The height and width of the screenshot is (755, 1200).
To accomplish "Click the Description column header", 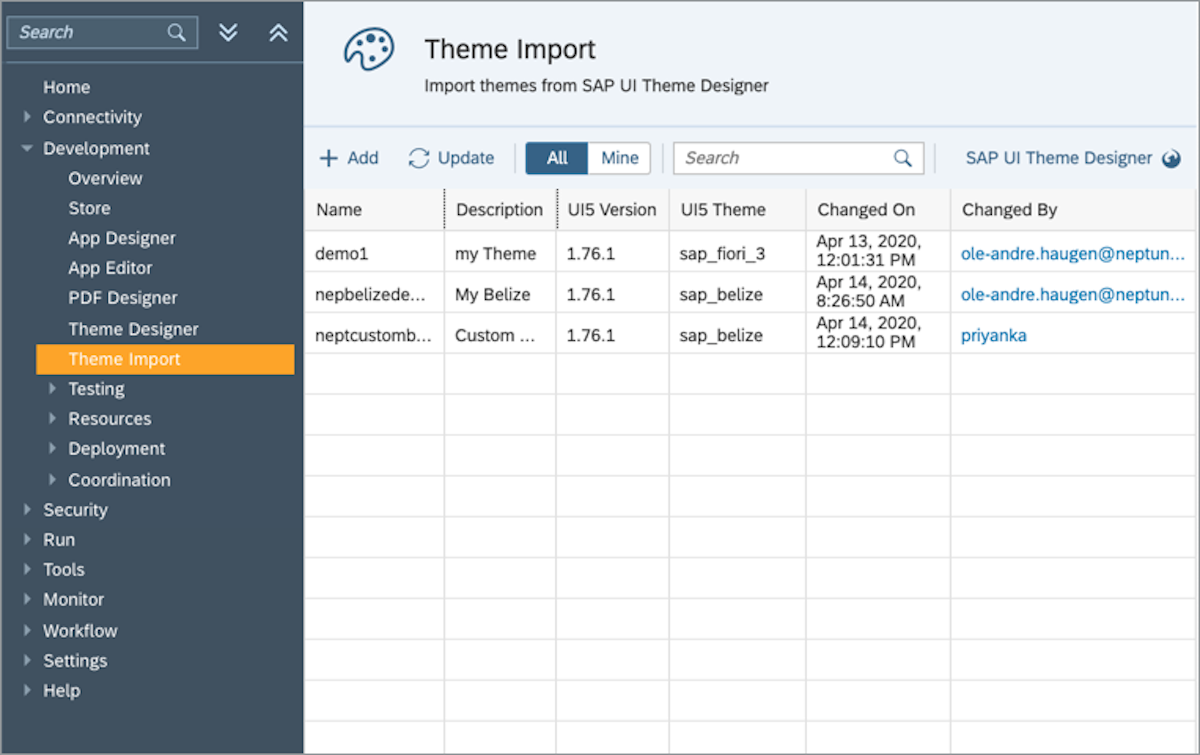I will pyautogui.click(x=500, y=210).
